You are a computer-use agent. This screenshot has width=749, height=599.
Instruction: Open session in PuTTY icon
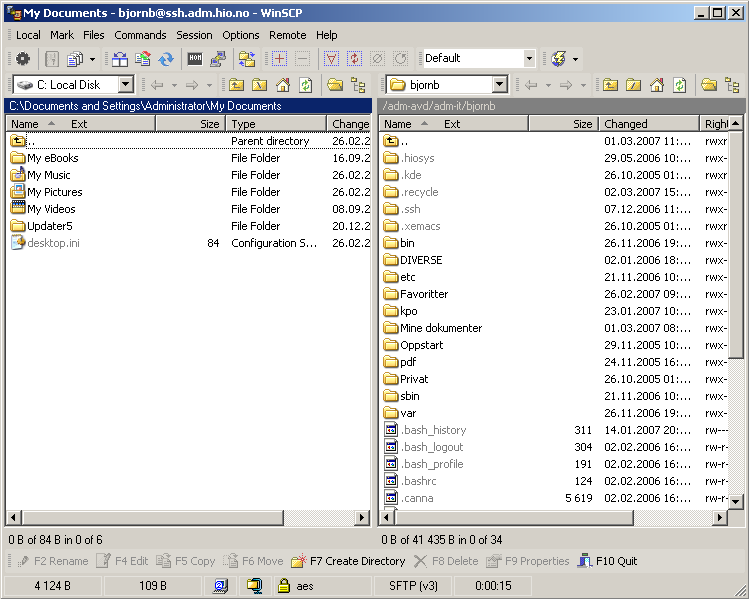[218, 59]
